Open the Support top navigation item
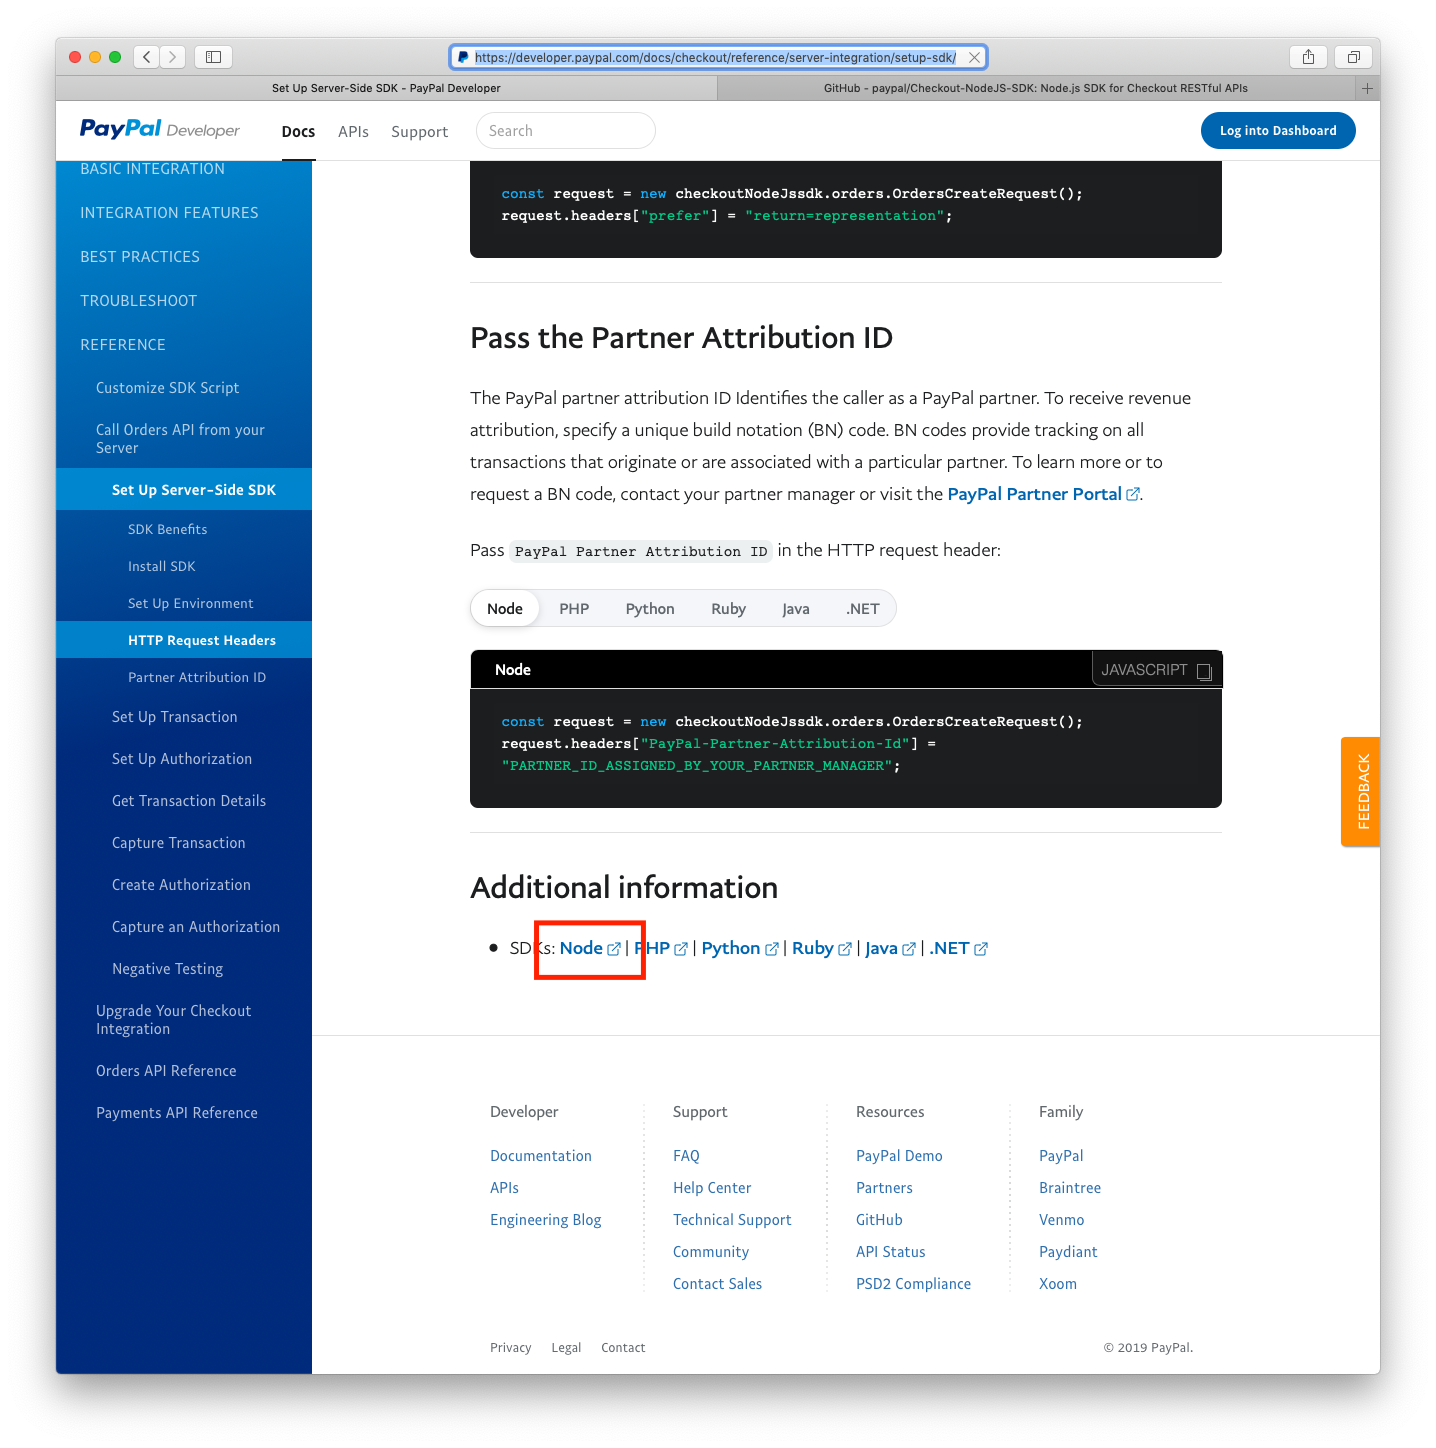 tap(419, 132)
